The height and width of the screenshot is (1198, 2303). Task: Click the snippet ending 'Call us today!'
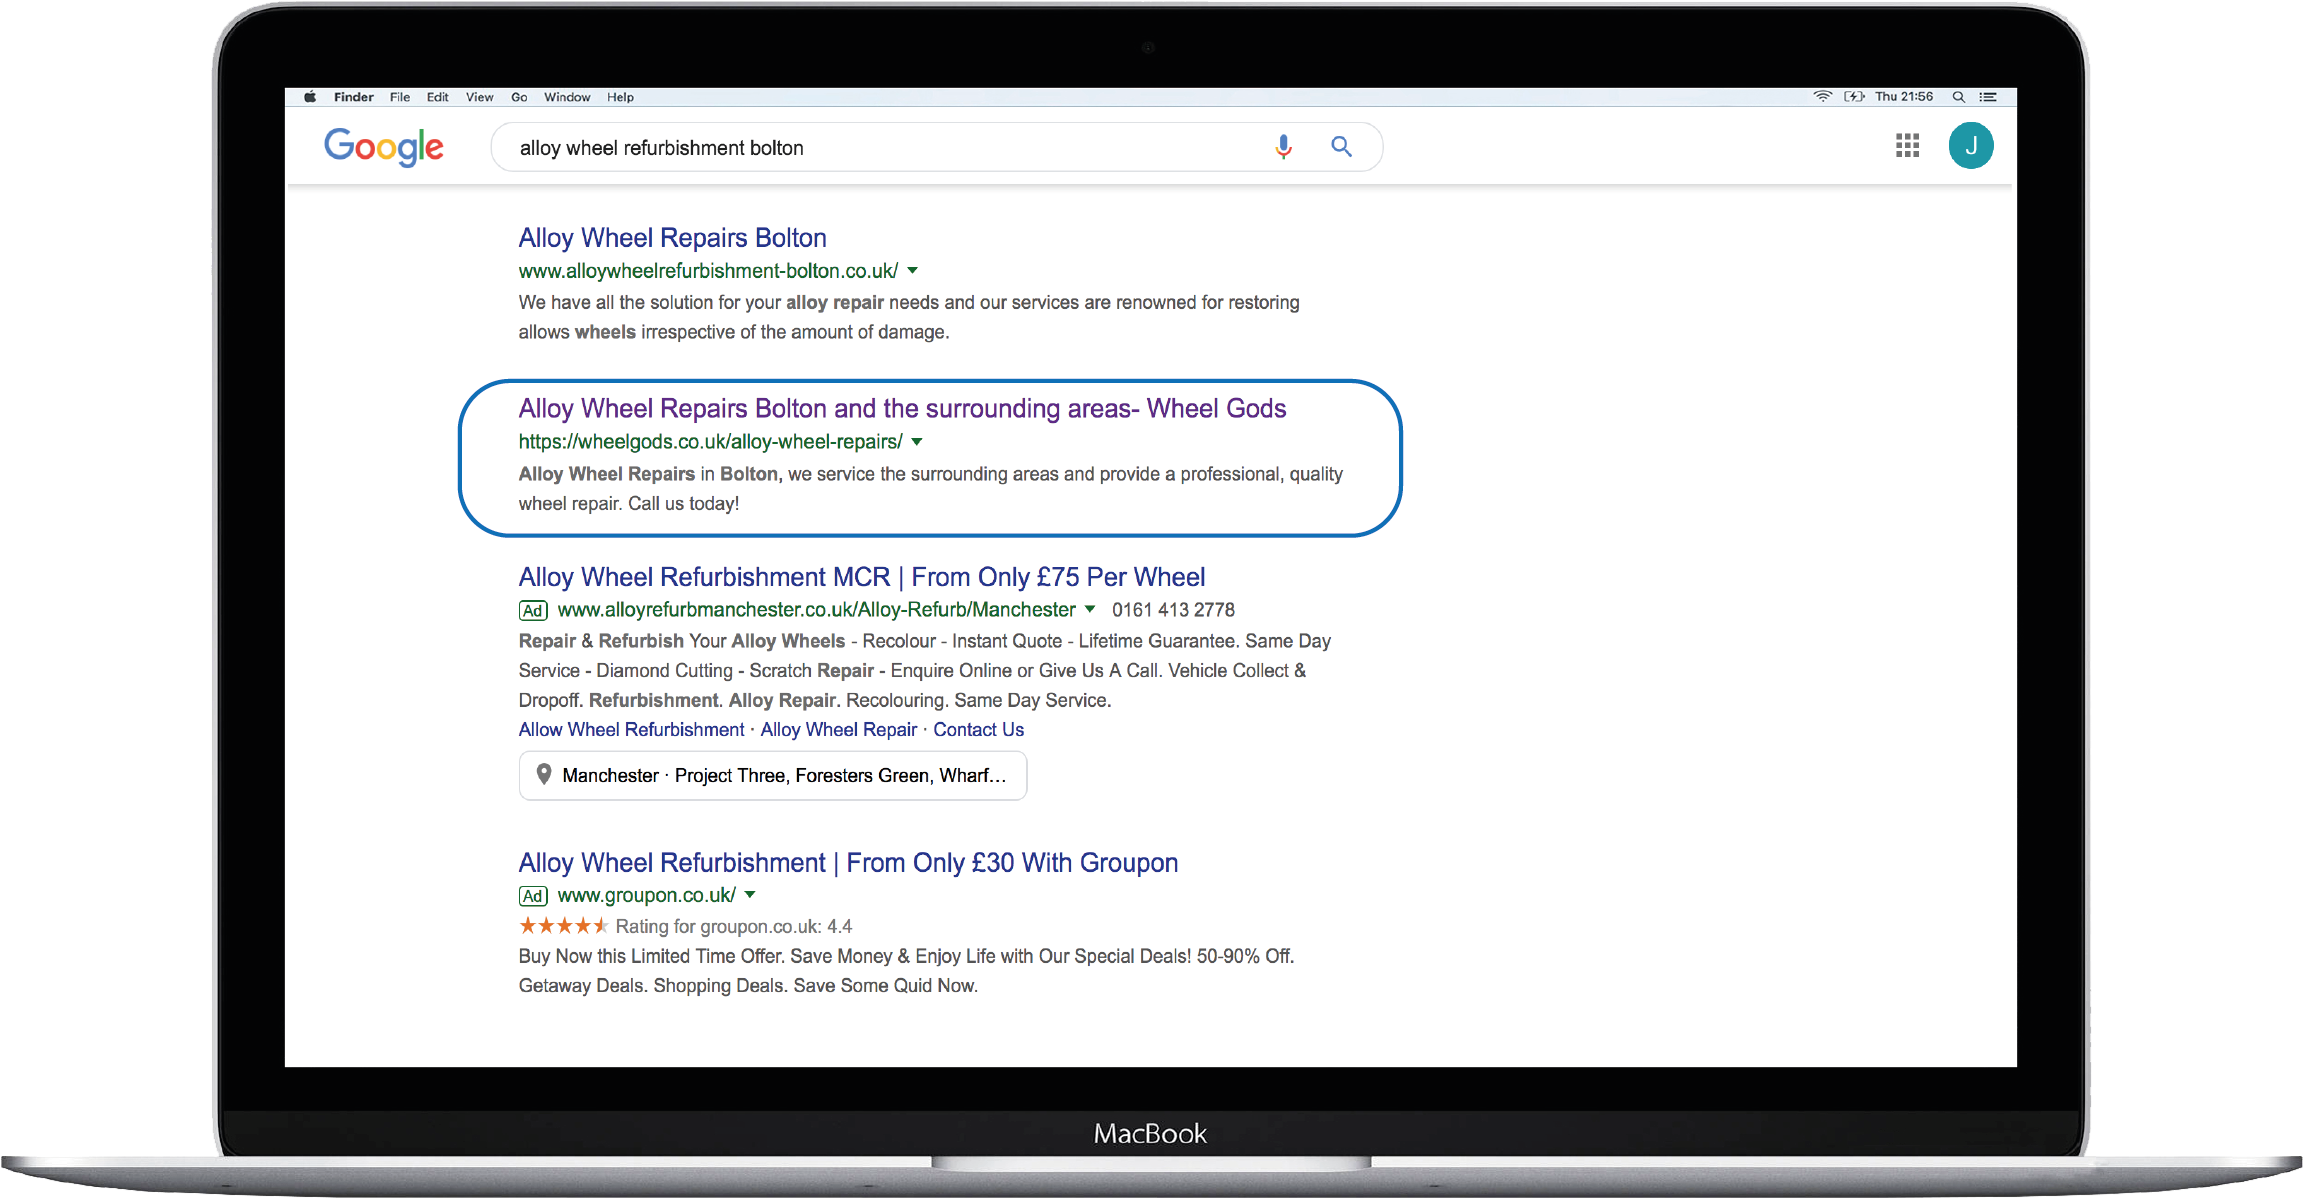pos(930,488)
